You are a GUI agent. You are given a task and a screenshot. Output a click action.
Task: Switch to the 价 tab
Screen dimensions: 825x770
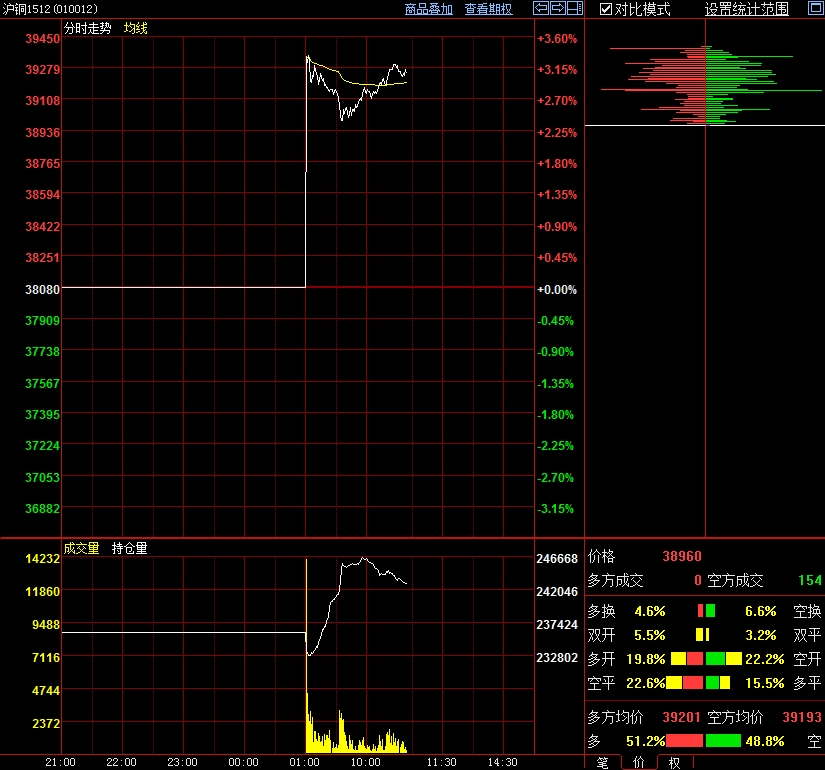[x=638, y=762]
